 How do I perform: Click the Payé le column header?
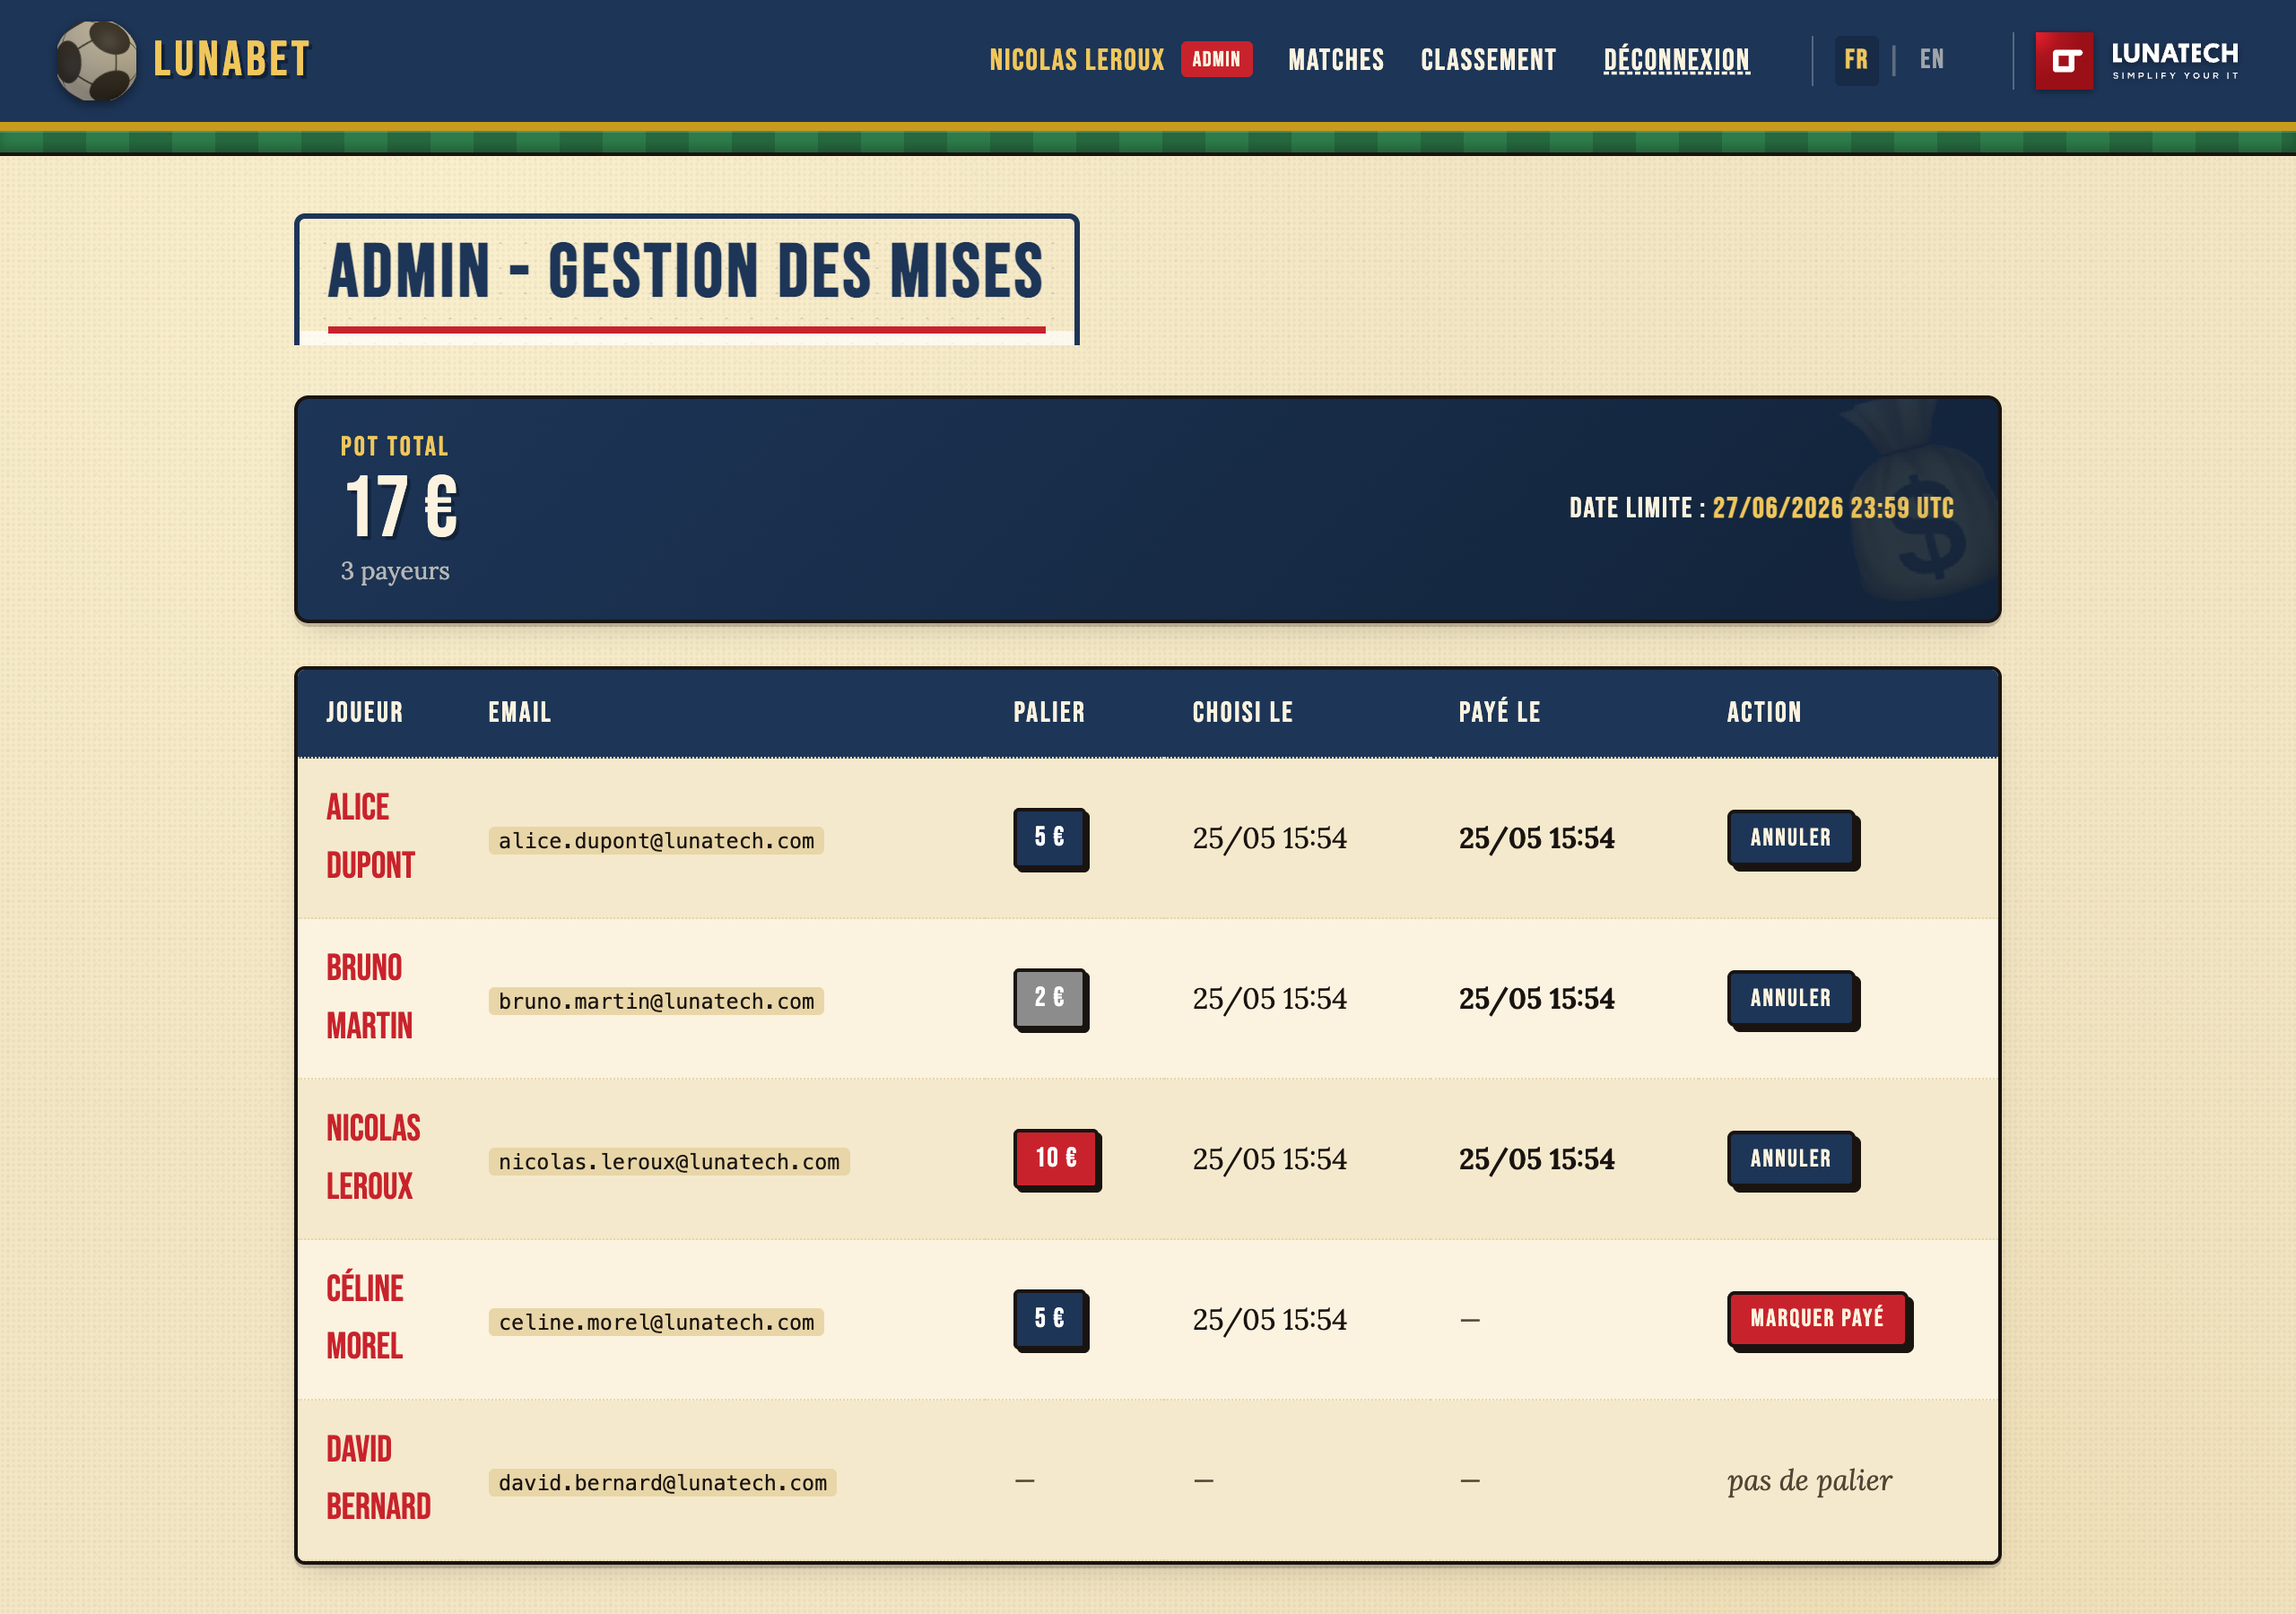[x=1499, y=712]
